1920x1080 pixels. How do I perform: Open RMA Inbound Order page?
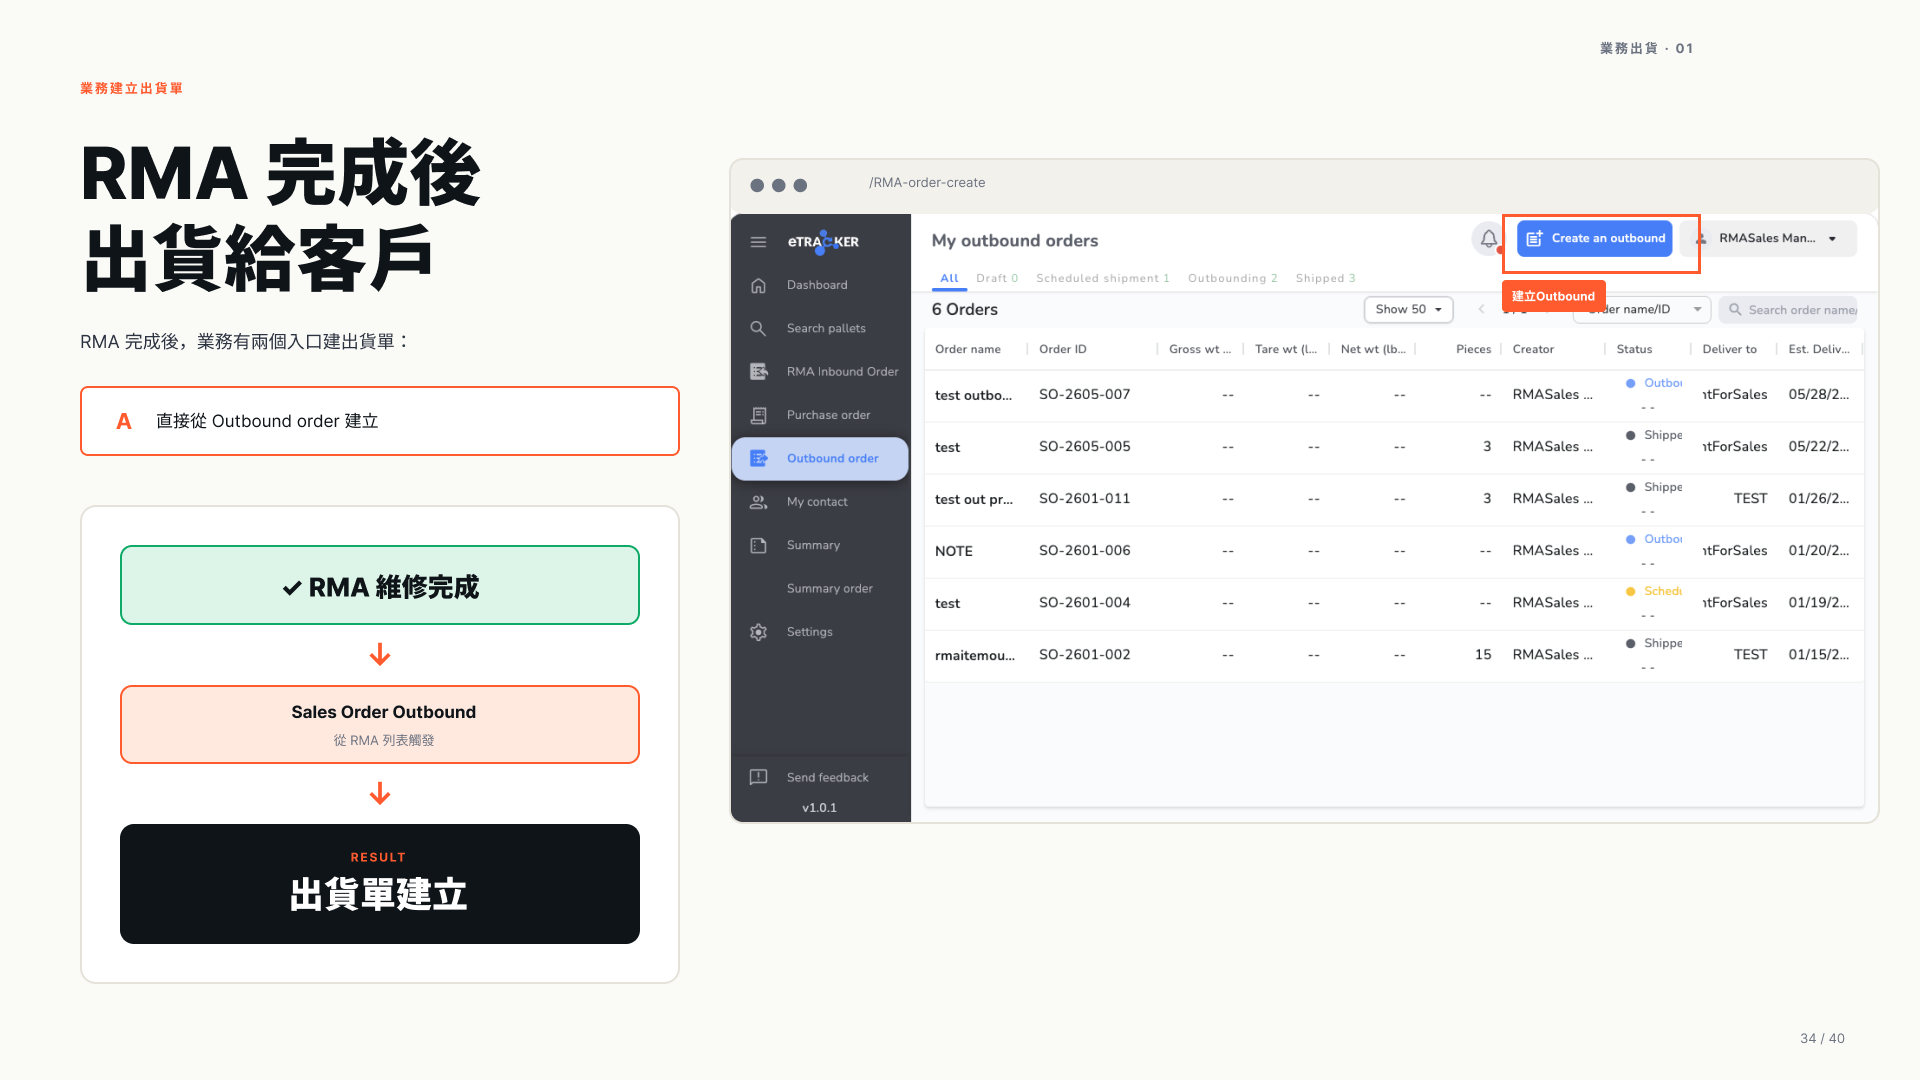coord(842,372)
